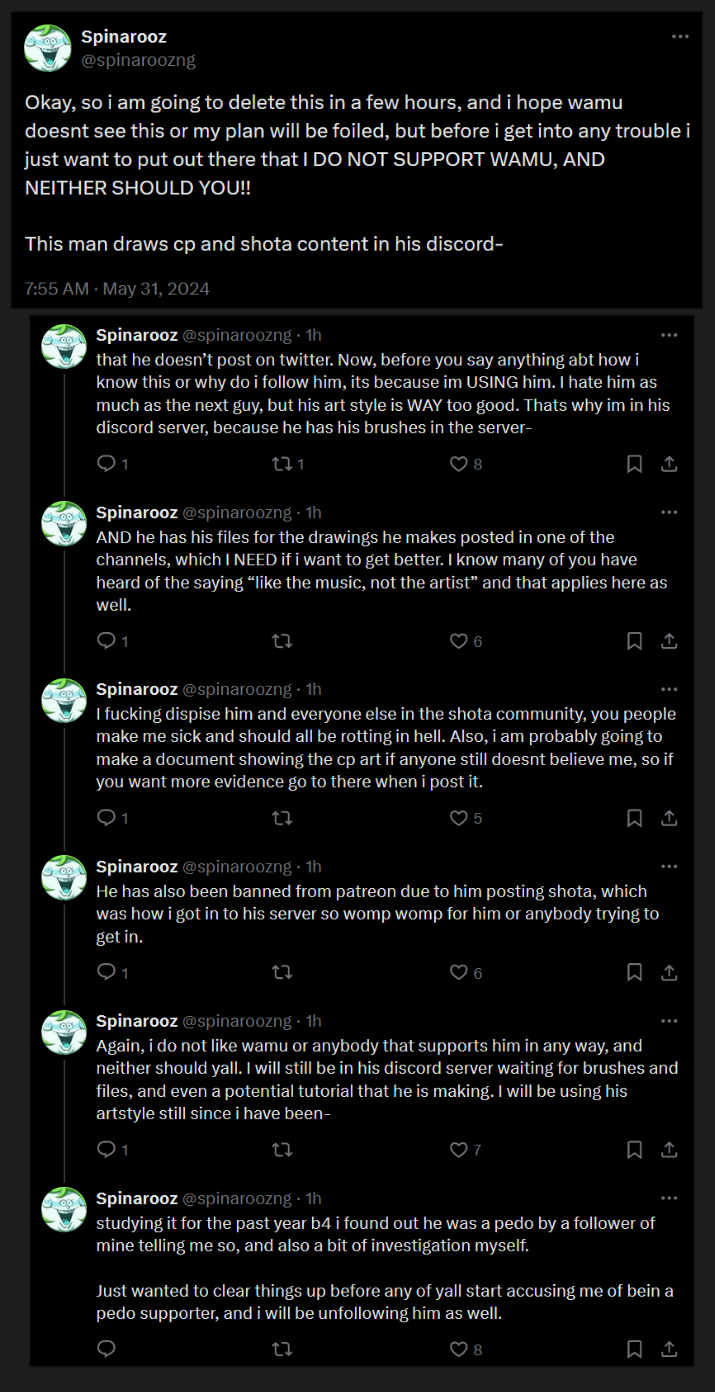Open more options on the main Spinarooz post
715x1392 pixels.
680,37
